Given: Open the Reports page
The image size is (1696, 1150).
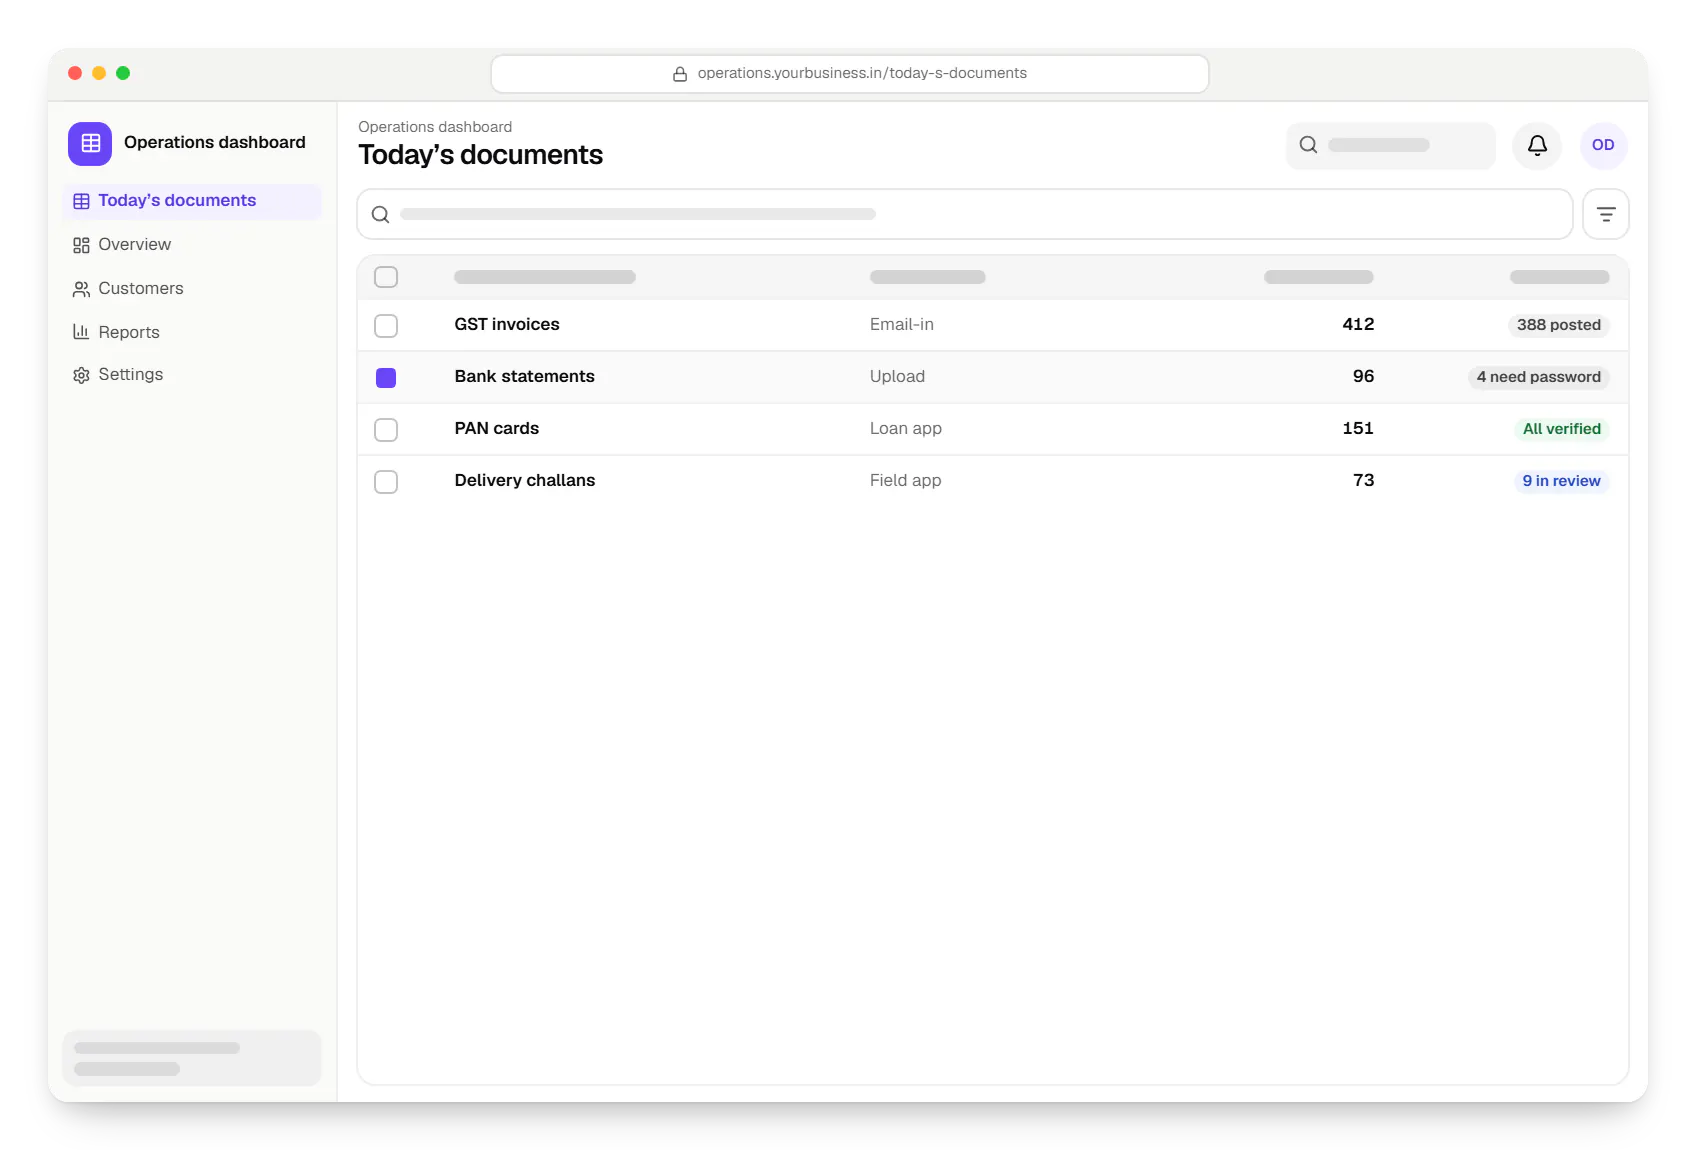Looking at the screenshot, I should 192,332.
